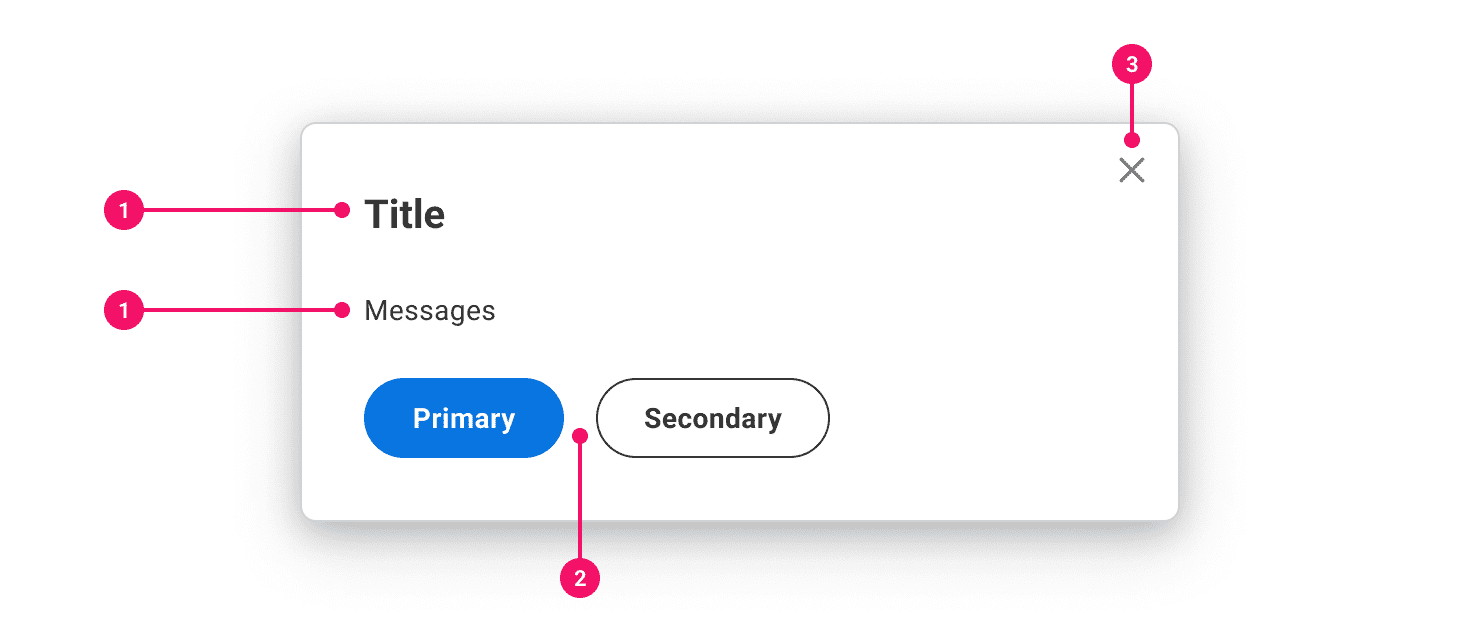Screen dimensions: 1480x644
Task: Click pink marker 1 beside Title
Action: tap(124, 210)
